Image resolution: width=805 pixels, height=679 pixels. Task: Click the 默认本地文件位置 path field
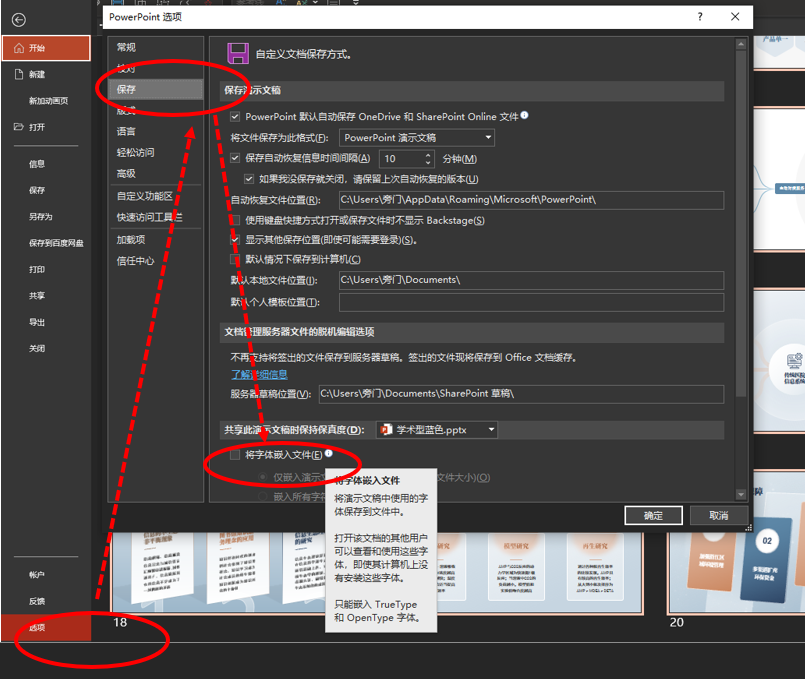point(531,280)
